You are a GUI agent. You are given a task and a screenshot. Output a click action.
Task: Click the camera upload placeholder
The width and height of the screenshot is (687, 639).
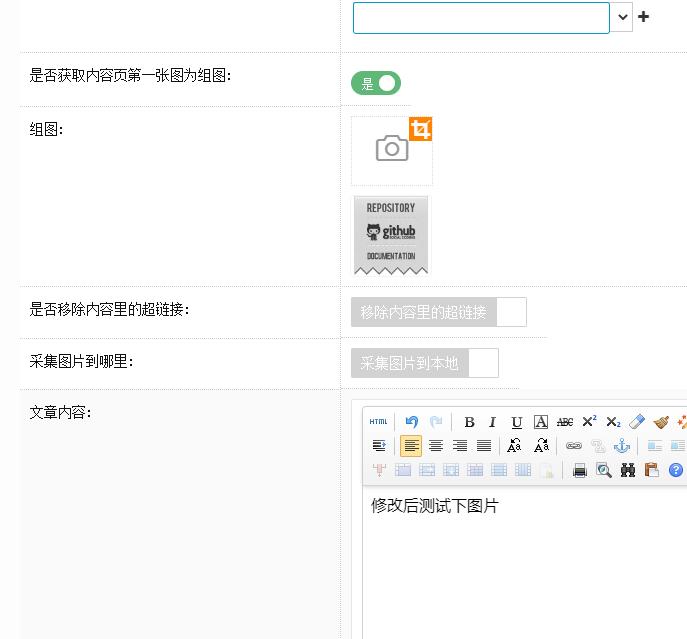[x=391, y=150]
